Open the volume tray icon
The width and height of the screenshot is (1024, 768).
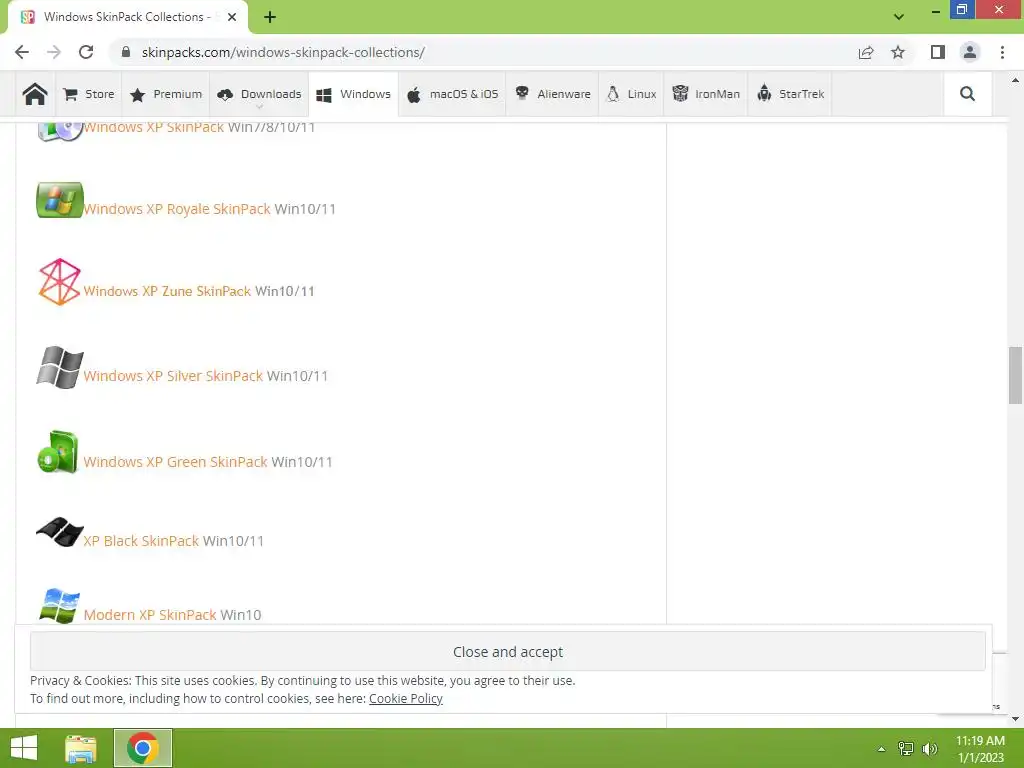click(x=929, y=749)
